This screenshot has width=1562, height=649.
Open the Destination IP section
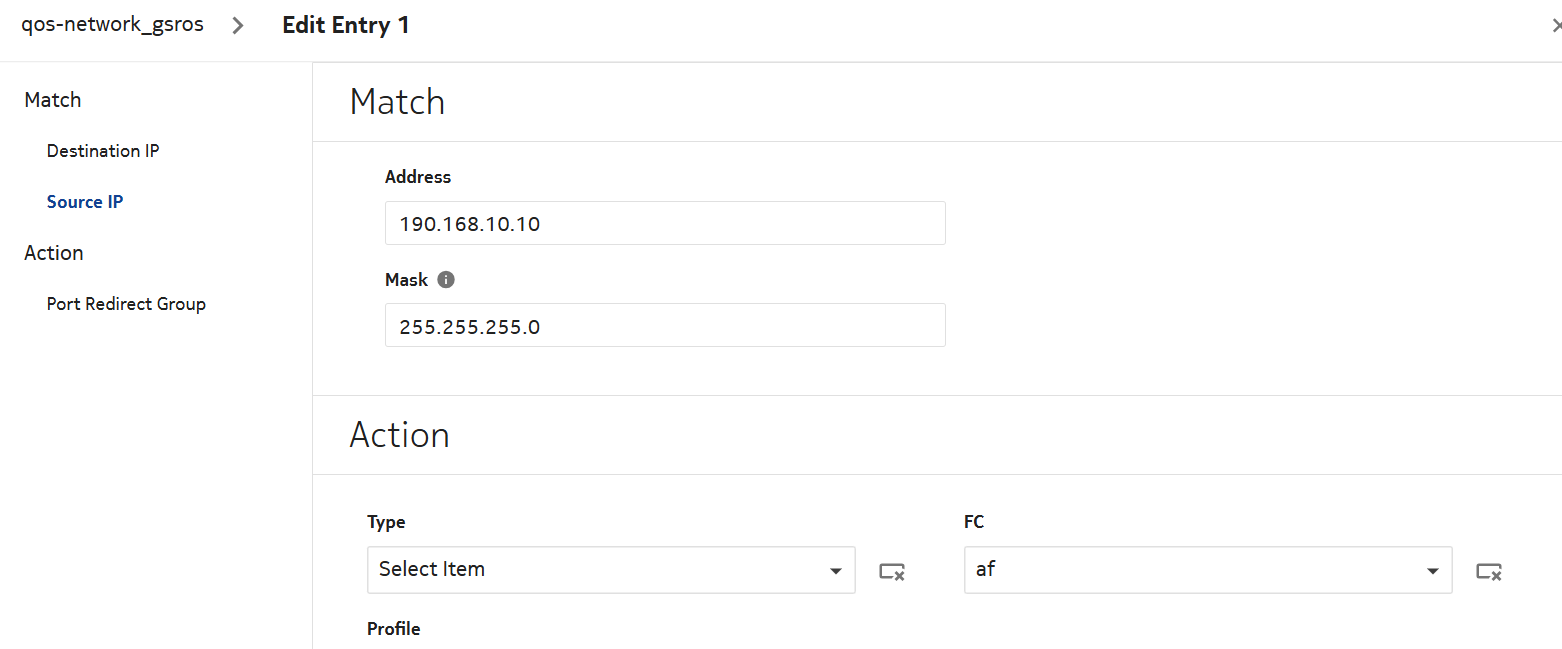(x=103, y=151)
